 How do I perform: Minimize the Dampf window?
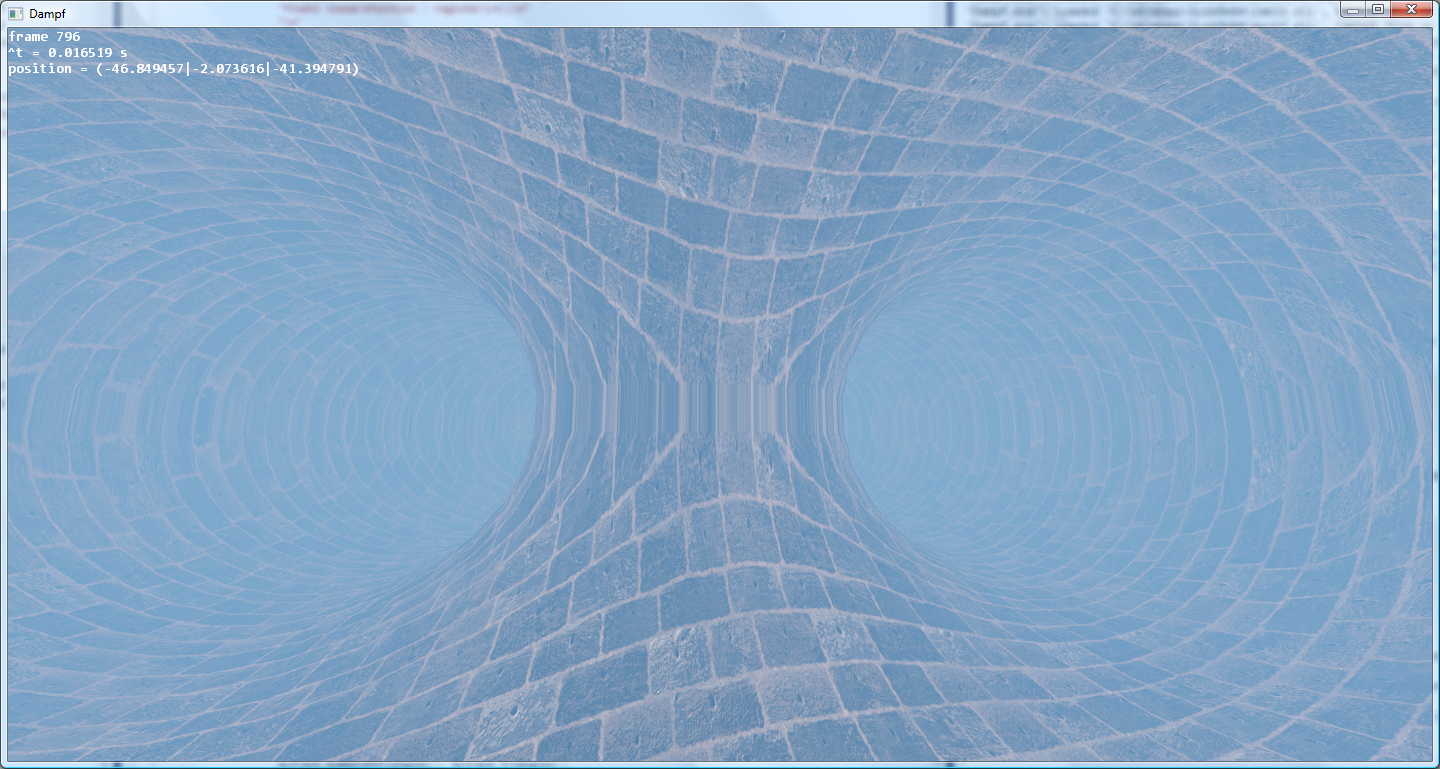1353,10
